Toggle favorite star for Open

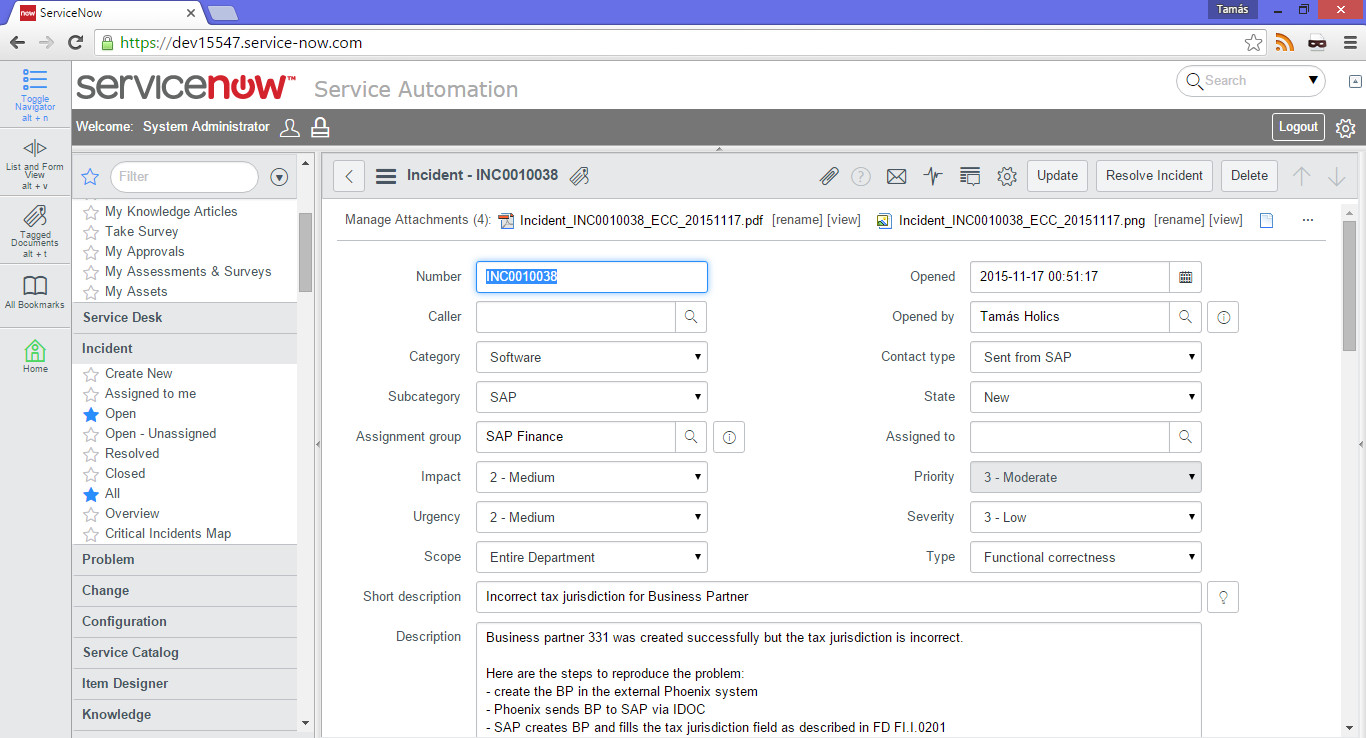pyautogui.click(x=91, y=414)
